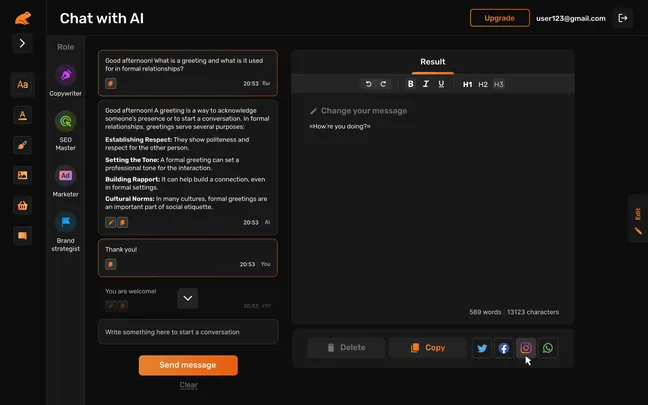This screenshot has width=648, height=405.
Task: Open the image tool in the sidebar
Action: [22, 175]
